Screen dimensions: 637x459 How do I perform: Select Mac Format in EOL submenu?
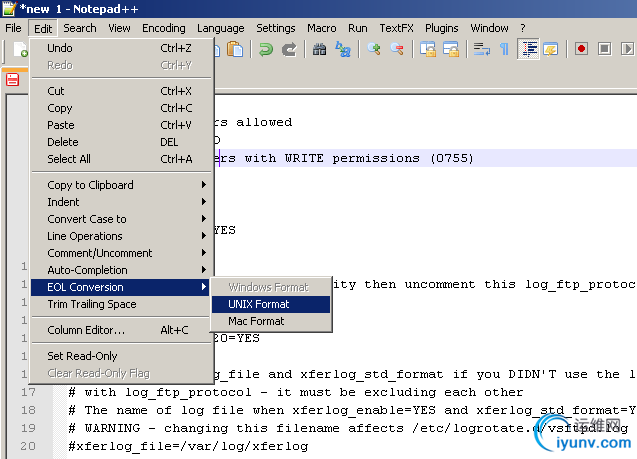271,321
